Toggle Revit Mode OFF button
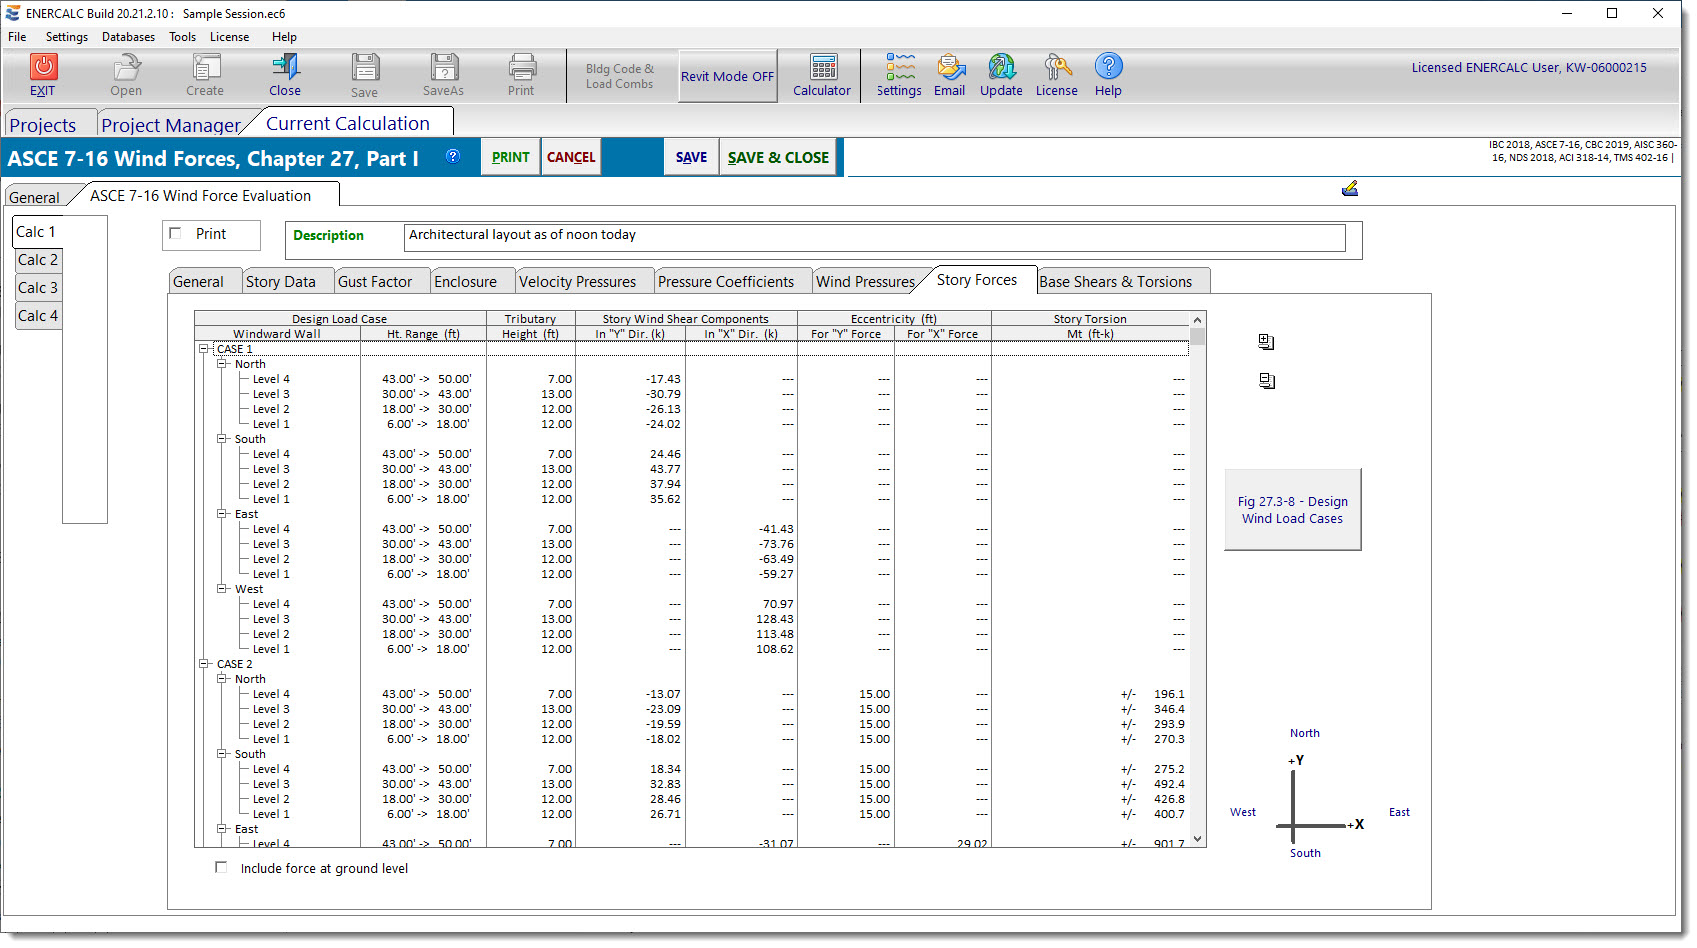 tap(727, 76)
